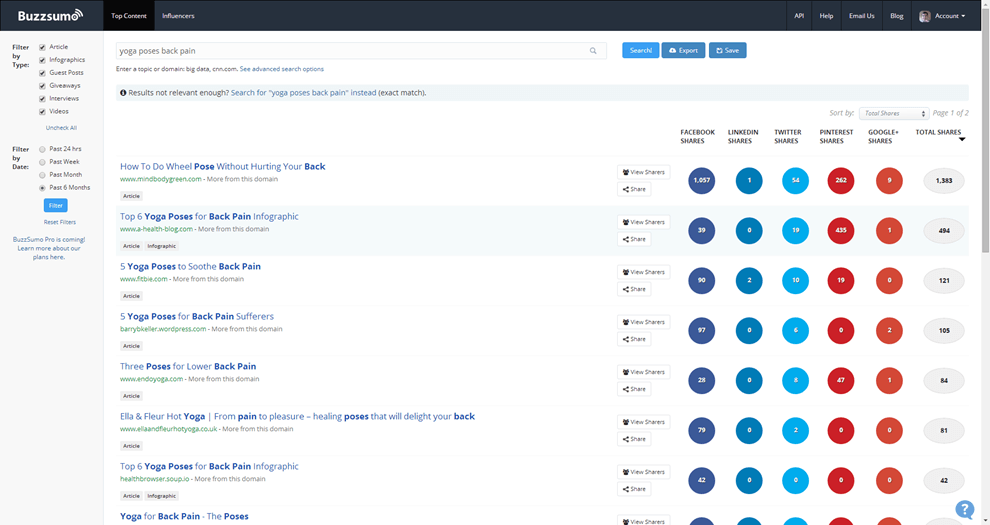The height and width of the screenshot is (525, 990).
Task: Select the Past Week date radio
Action: [x=42, y=162]
